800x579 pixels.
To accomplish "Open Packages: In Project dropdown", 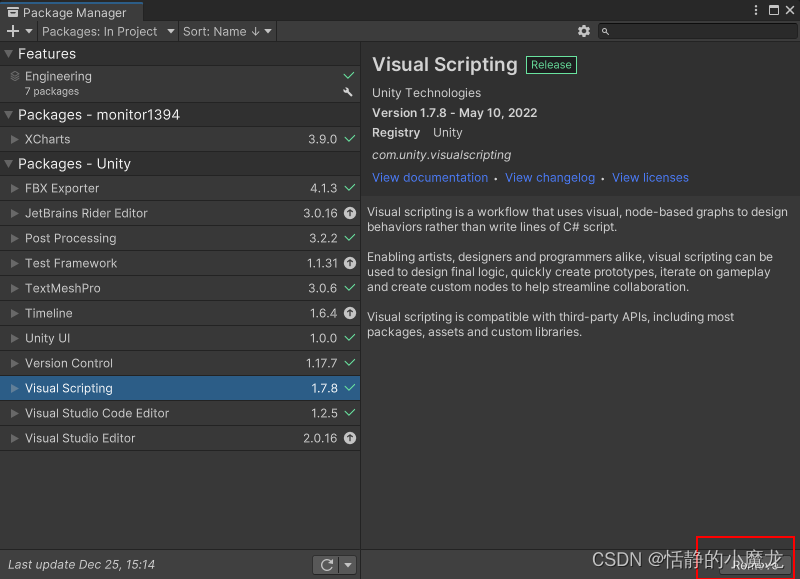I will [108, 32].
